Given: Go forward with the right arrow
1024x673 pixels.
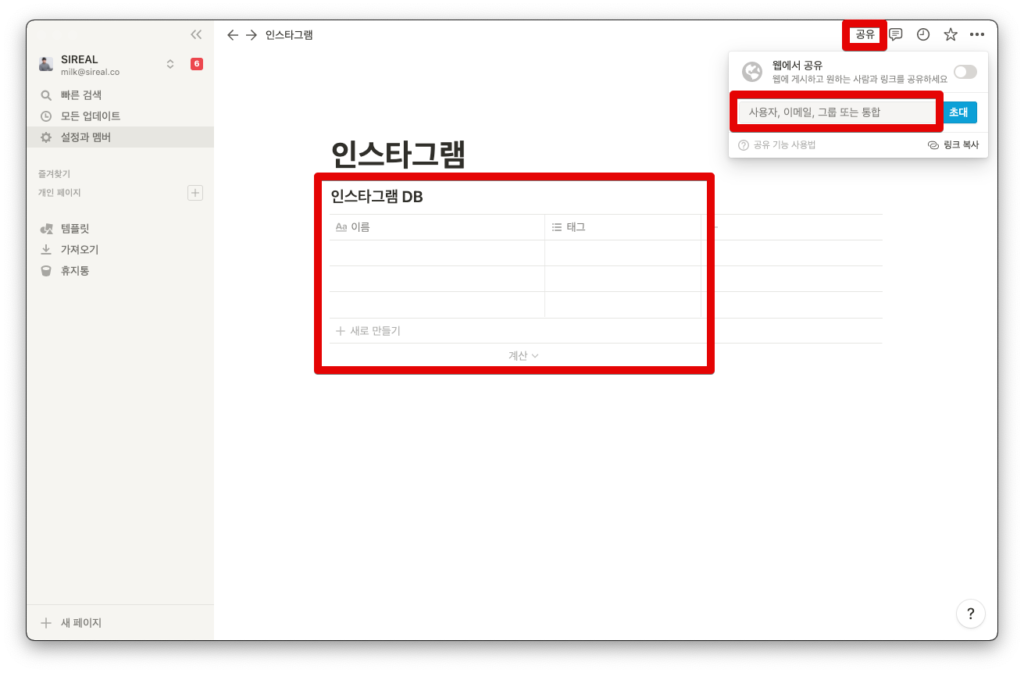Looking at the screenshot, I should point(251,35).
